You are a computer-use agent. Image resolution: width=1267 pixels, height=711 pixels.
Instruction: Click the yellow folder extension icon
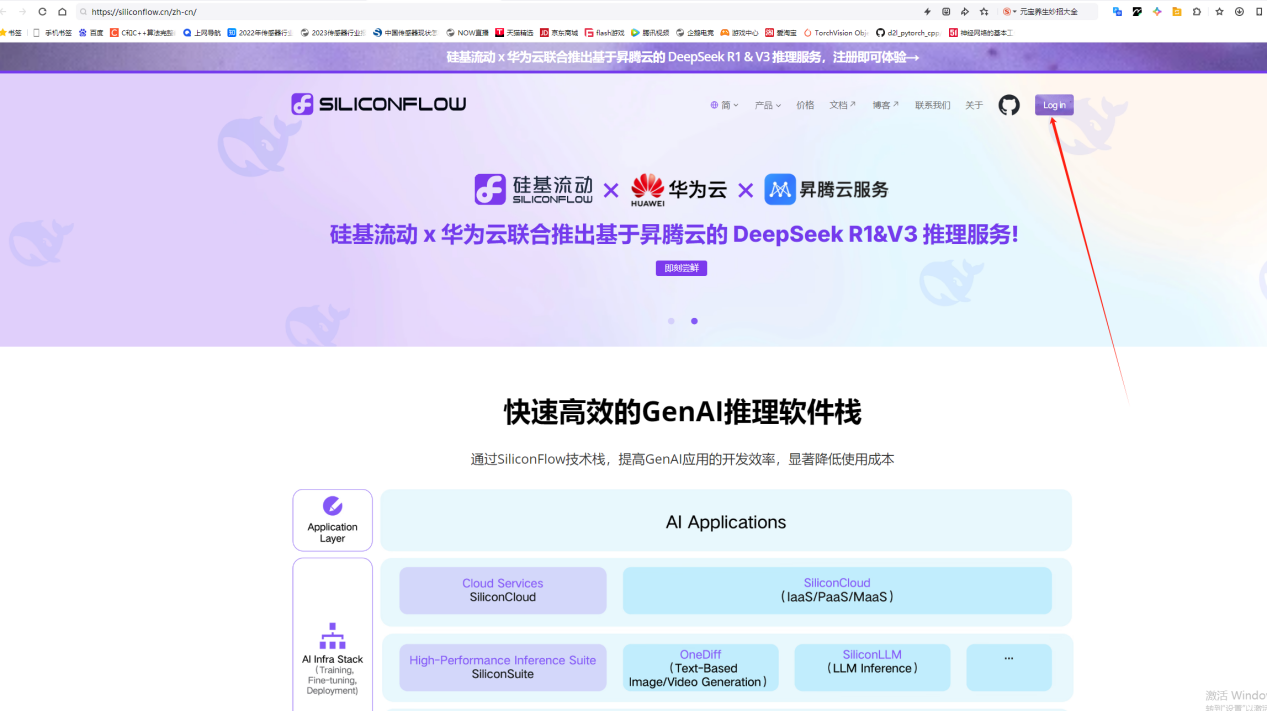[x=1177, y=11]
